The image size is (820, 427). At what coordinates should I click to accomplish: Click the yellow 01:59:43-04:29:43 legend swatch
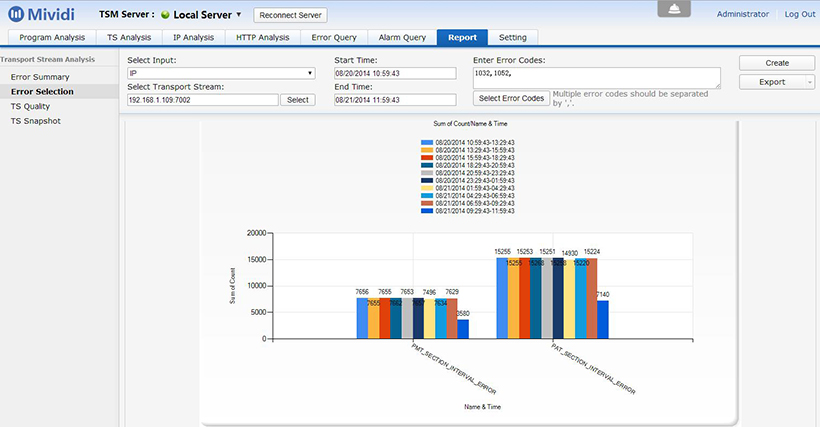(427, 188)
